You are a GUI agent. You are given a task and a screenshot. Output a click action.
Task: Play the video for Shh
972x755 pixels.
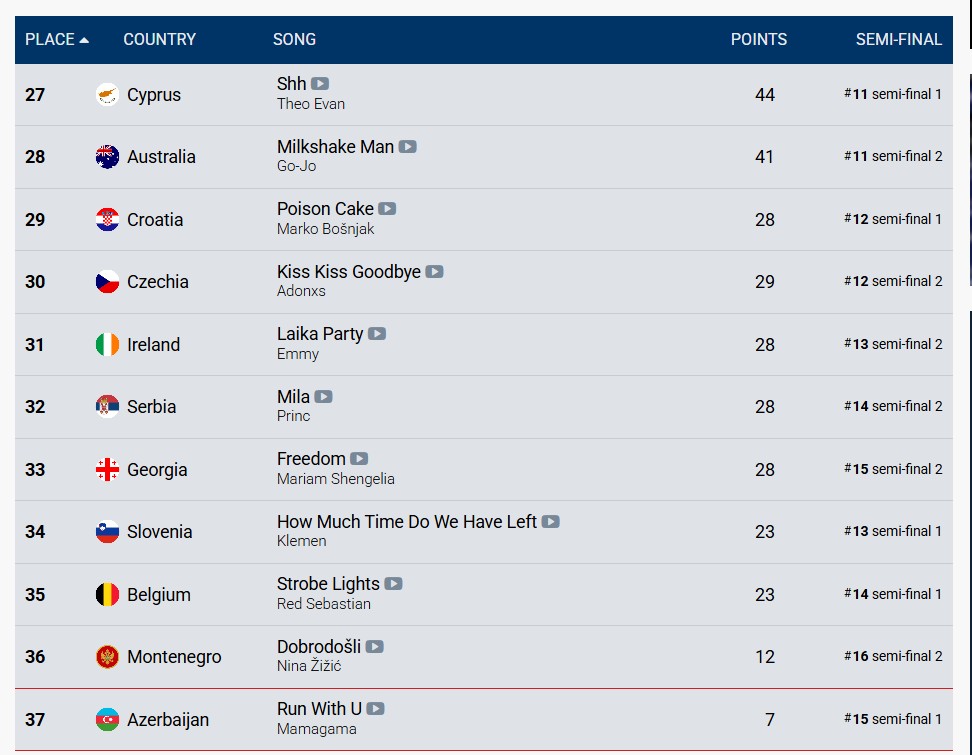point(319,84)
